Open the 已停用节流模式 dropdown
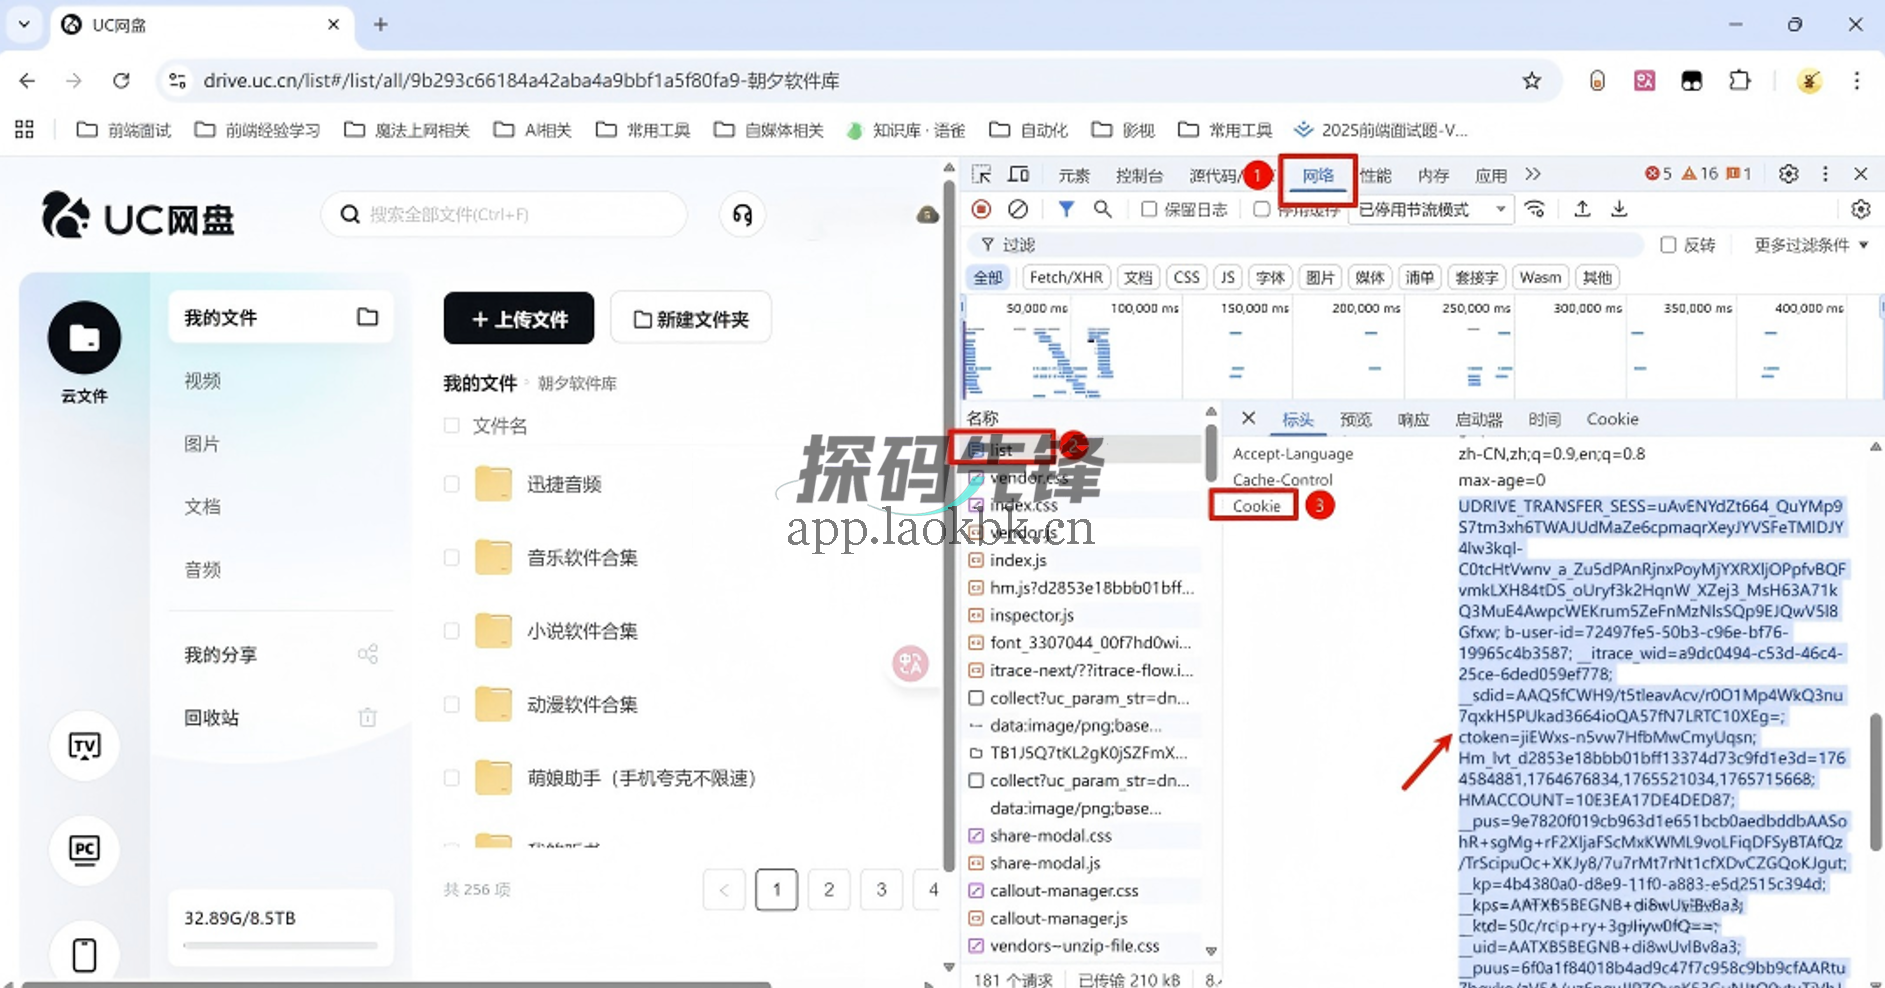 coord(1430,209)
